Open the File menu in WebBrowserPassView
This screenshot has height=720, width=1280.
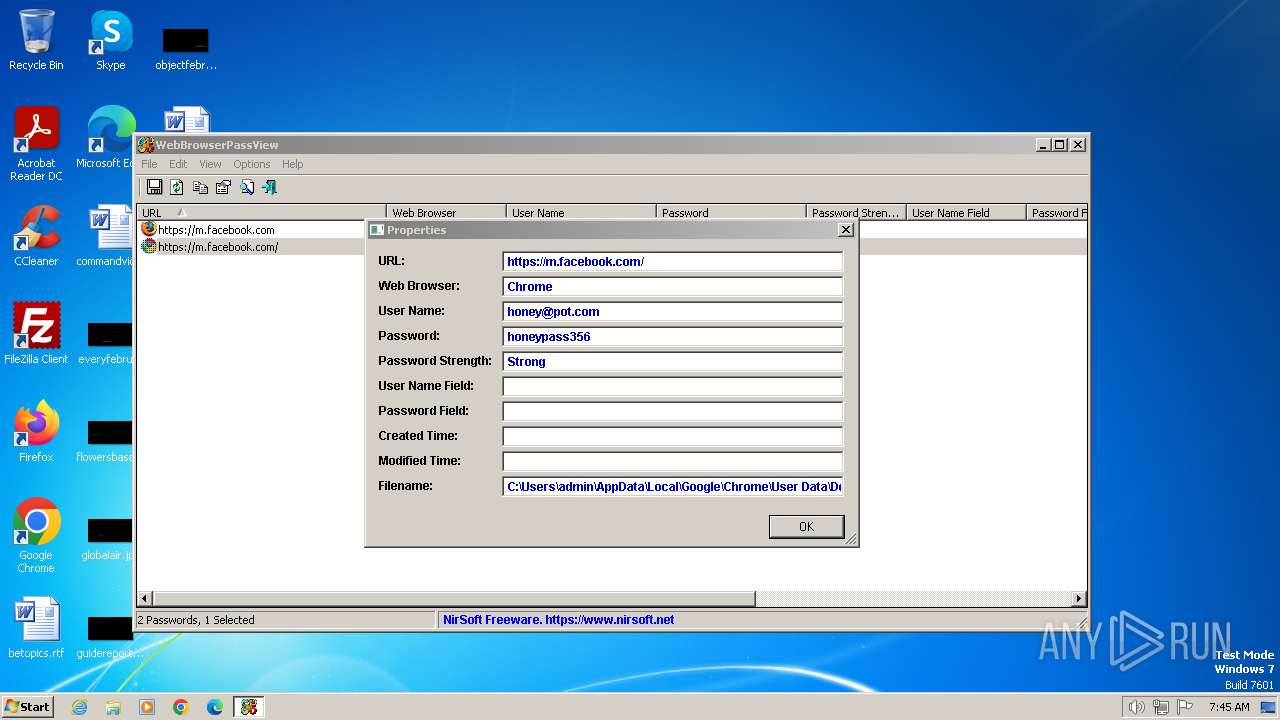tap(149, 164)
